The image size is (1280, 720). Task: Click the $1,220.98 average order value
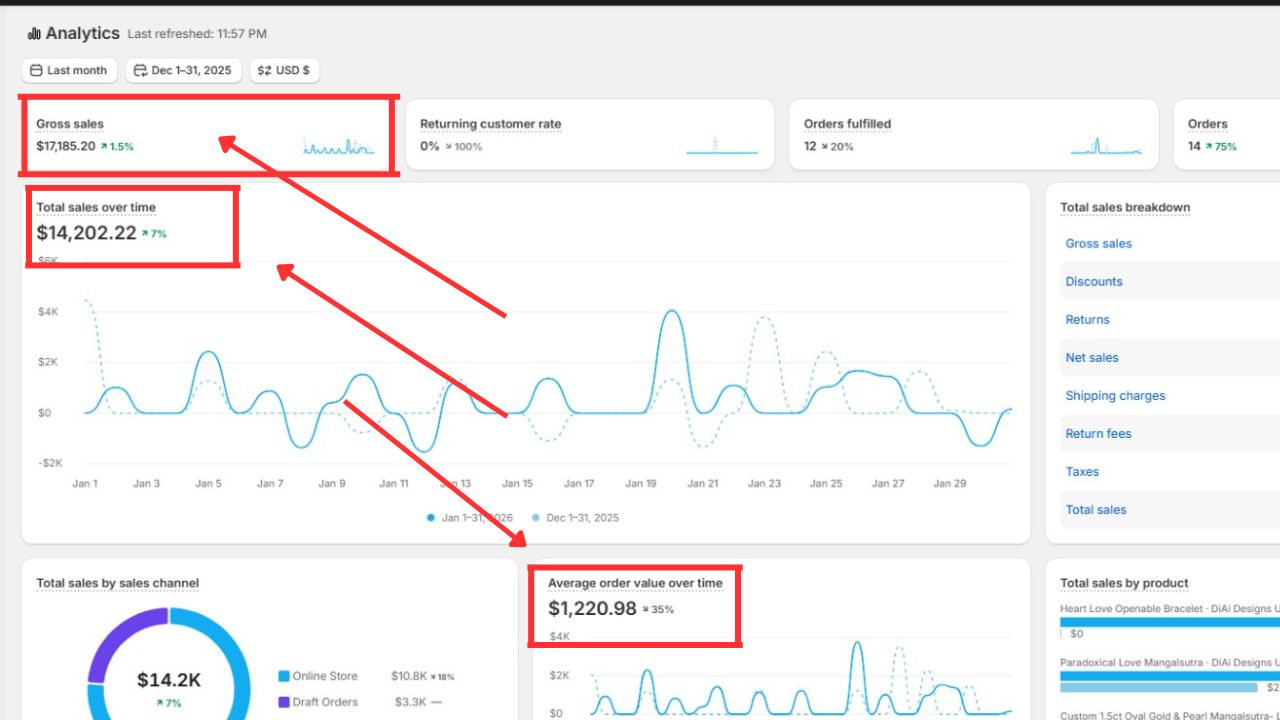(592, 608)
